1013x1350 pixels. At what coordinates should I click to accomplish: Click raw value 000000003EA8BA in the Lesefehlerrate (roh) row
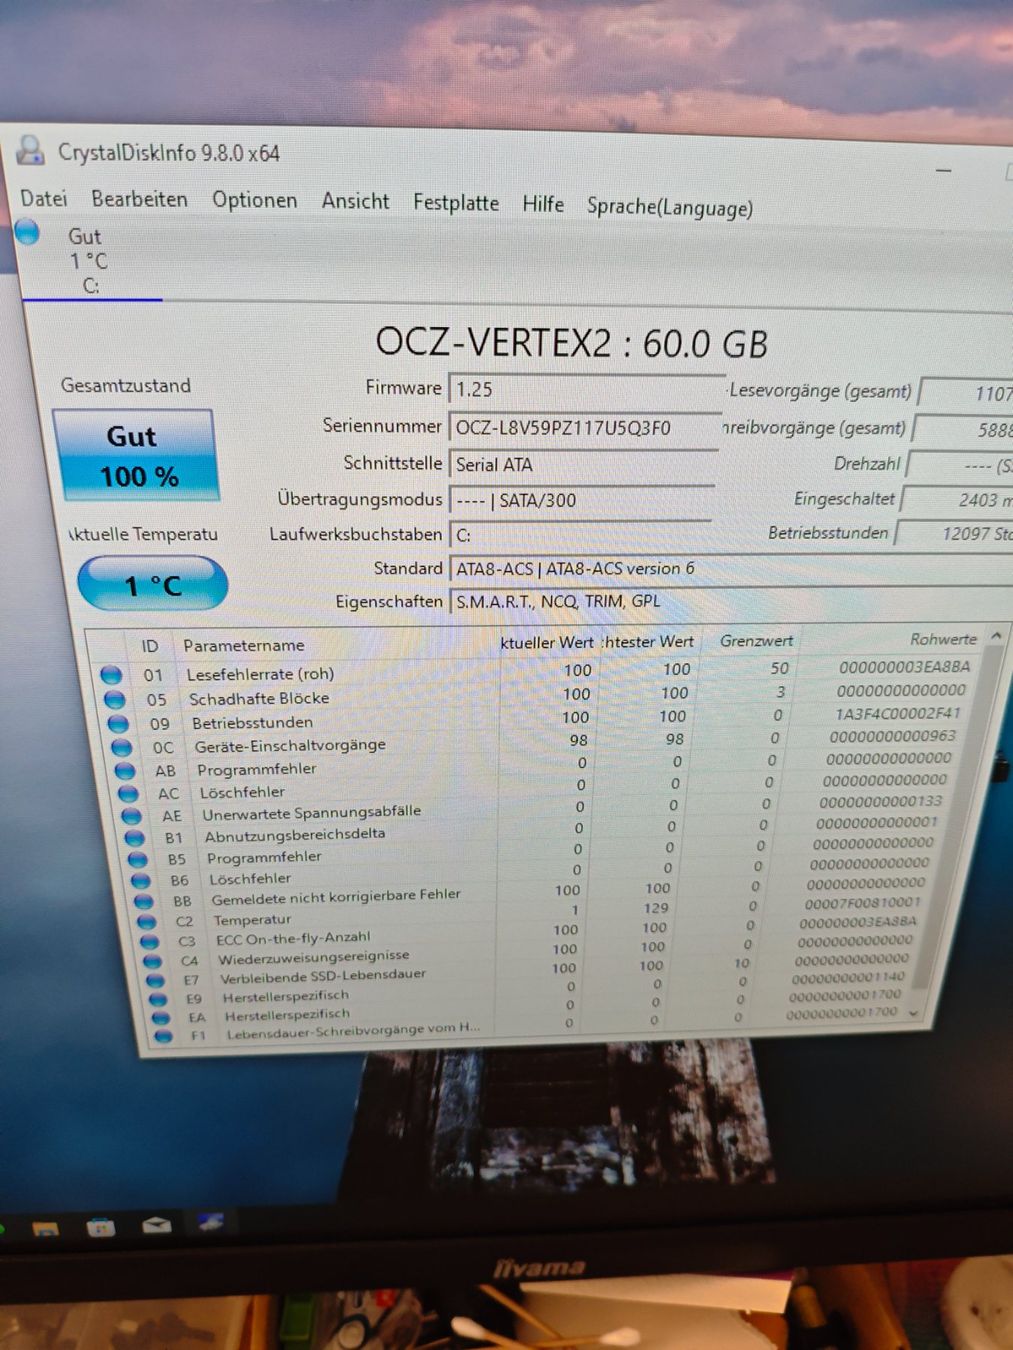(x=904, y=667)
